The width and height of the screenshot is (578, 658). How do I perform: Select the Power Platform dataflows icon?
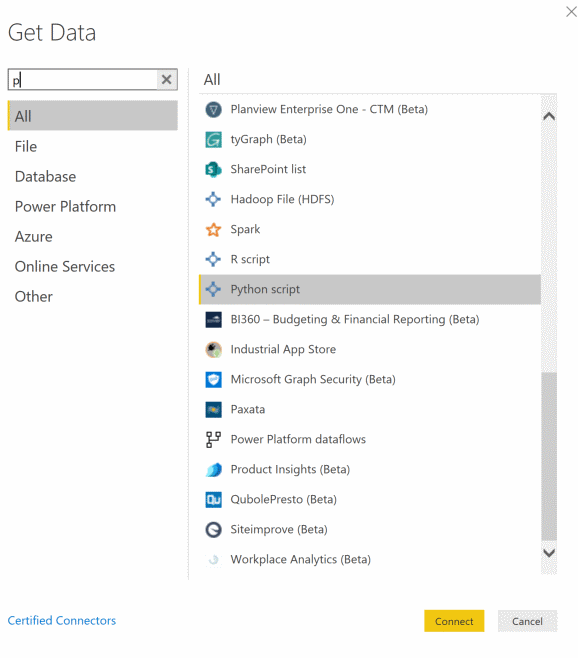(x=213, y=439)
